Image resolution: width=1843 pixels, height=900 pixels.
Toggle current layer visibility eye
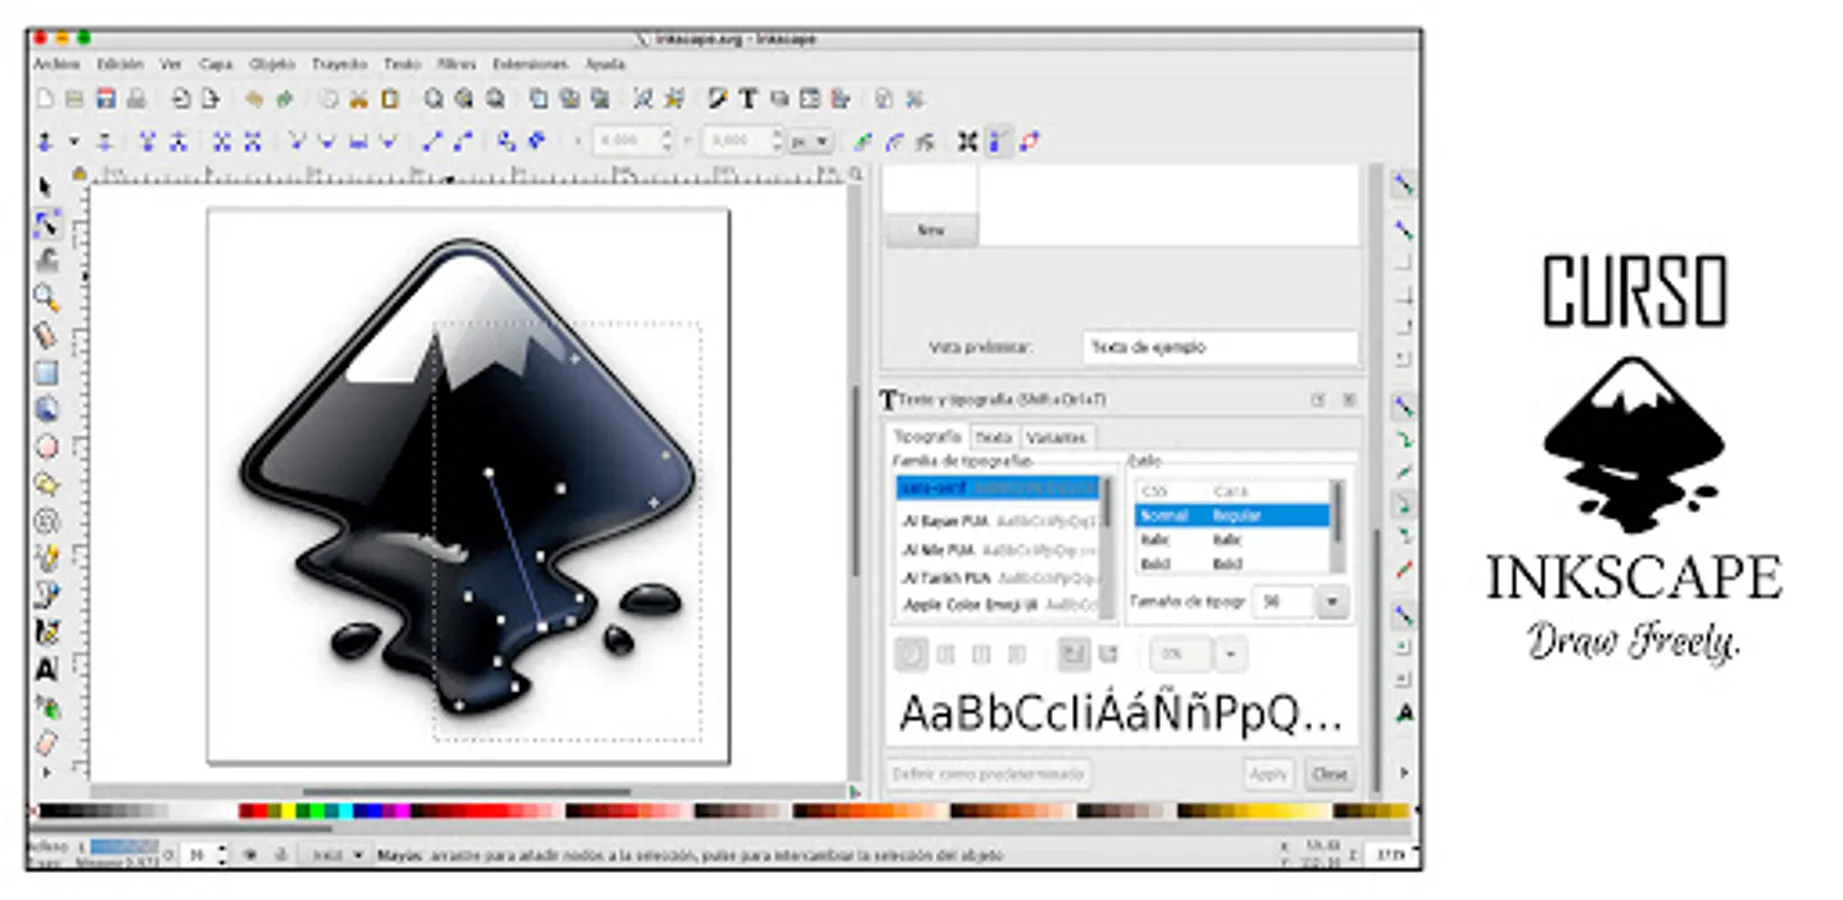250,855
